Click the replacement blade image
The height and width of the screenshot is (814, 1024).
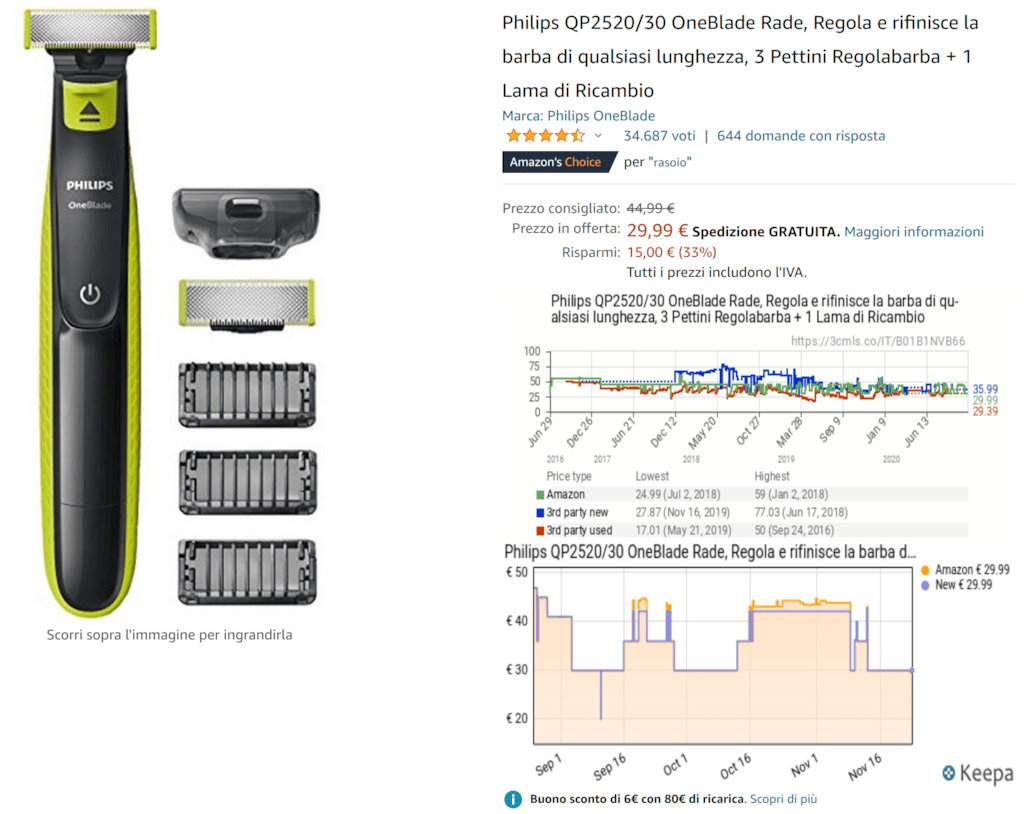247,304
